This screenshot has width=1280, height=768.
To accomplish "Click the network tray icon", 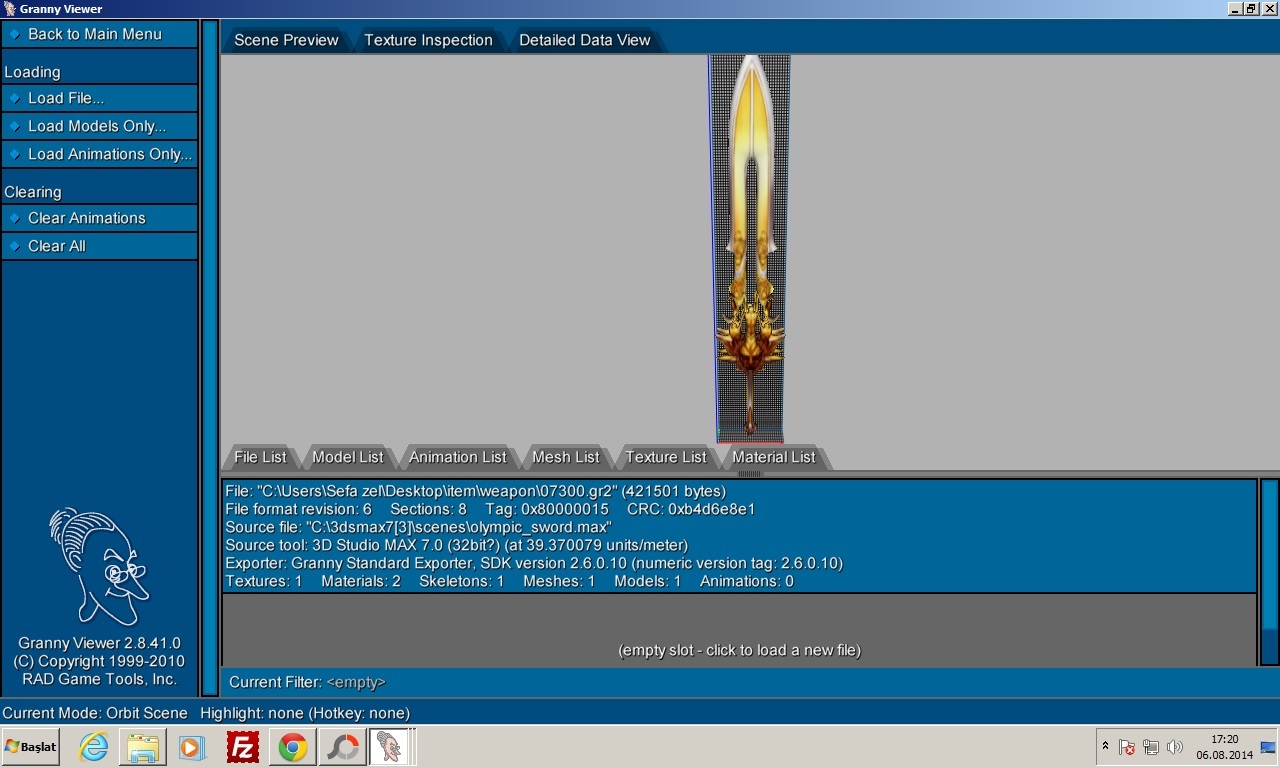I will [1151, 747].
